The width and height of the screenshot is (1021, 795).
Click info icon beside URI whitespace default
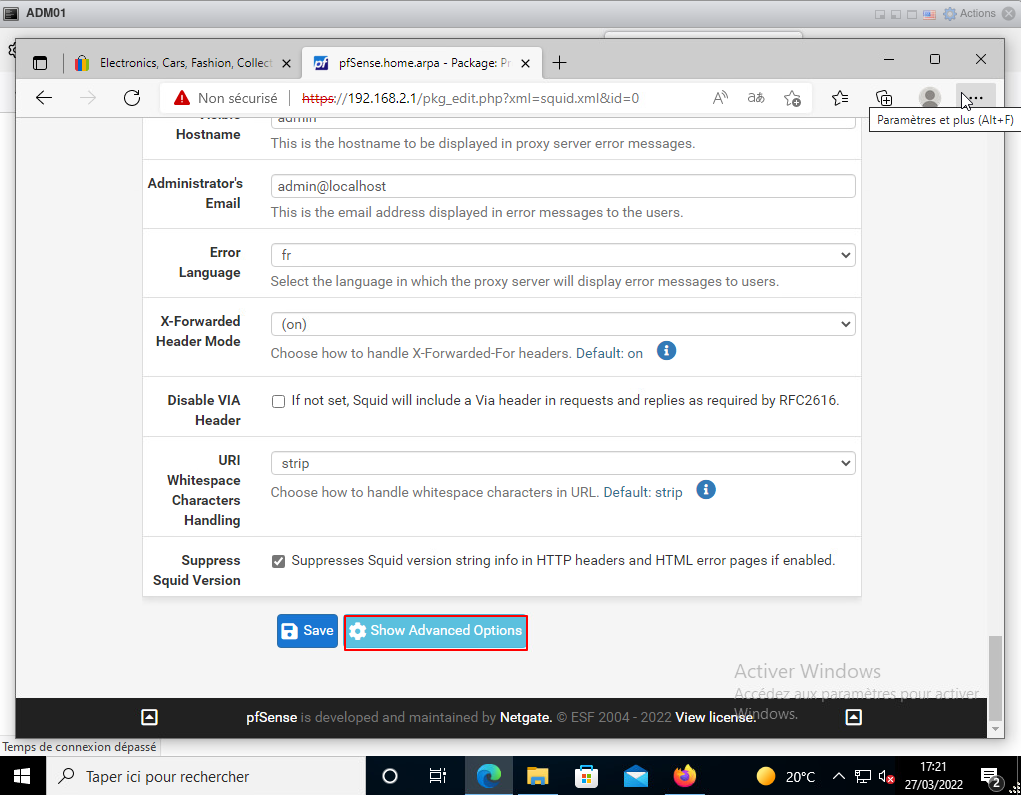point(706,490)
